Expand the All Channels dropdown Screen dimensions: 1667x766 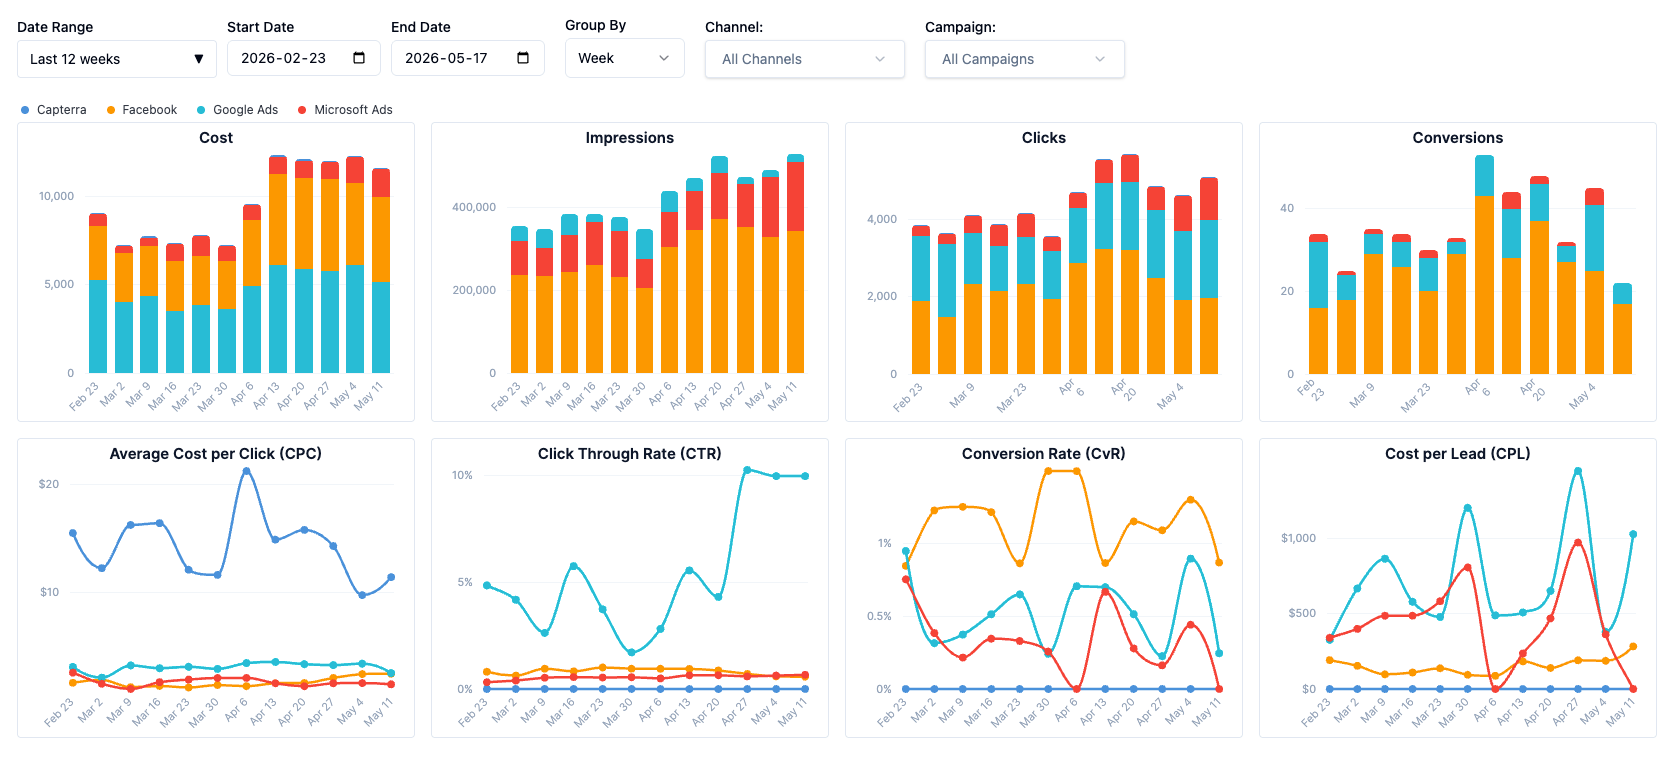pyautogui.click(x=805, y=59)
